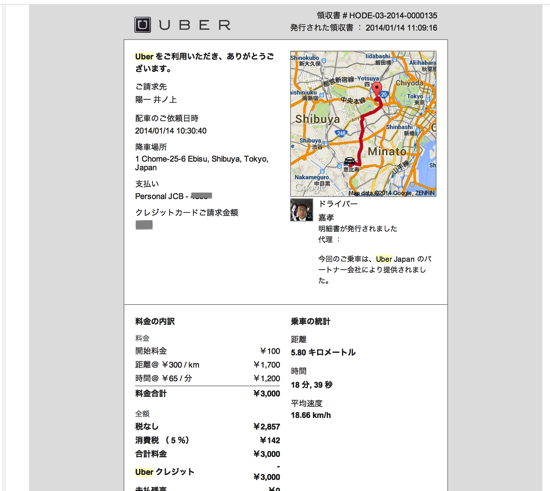Select the time charge ¥1,200
This screenshot has height=491, width=550.
coord(267,378)
